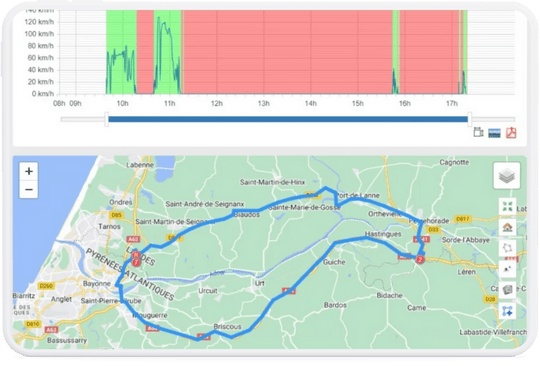This screenshot has height=366, width=540.
Task: Click the left handle of time range slider
Action: click(x=107, y=119)
